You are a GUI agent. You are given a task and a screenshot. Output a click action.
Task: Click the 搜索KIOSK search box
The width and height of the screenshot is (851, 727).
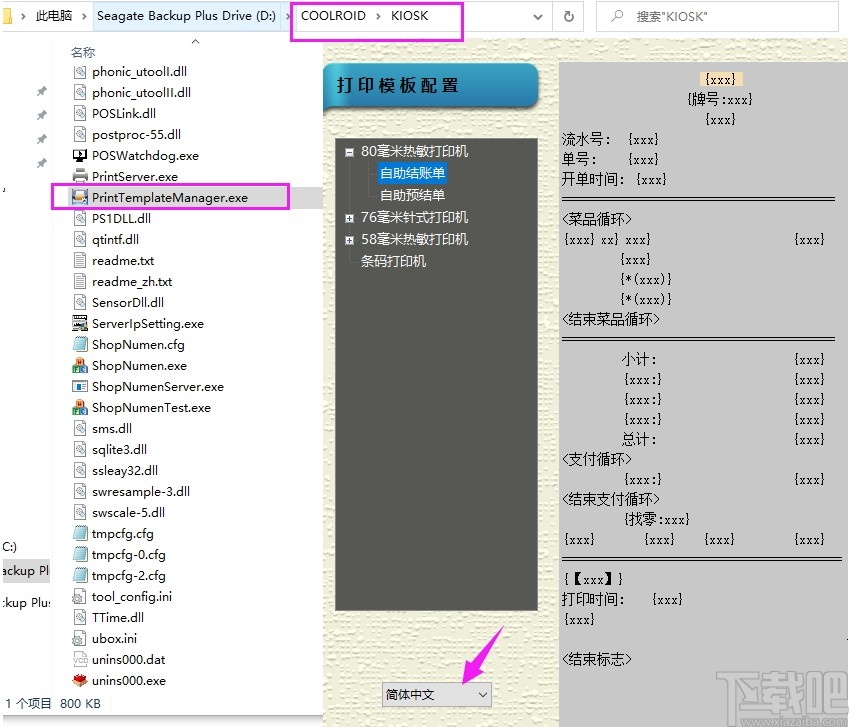(717, 17)
